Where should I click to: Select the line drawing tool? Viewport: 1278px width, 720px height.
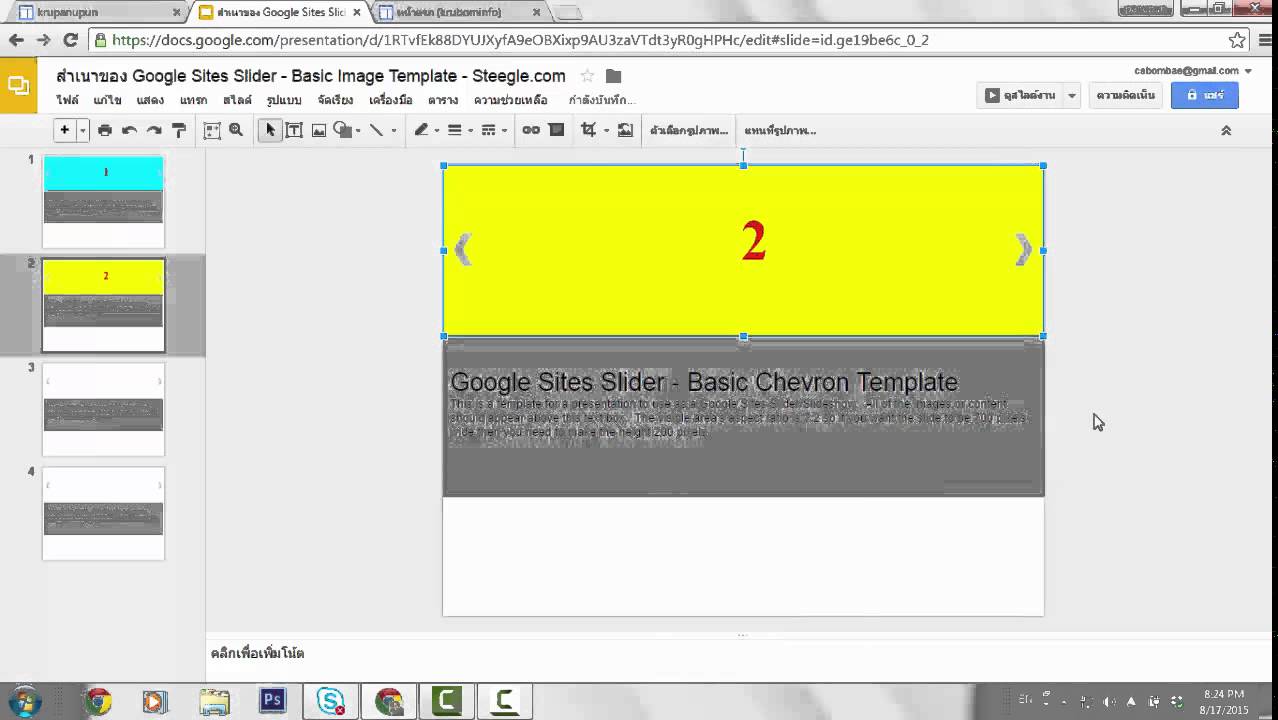coord(376,130)
